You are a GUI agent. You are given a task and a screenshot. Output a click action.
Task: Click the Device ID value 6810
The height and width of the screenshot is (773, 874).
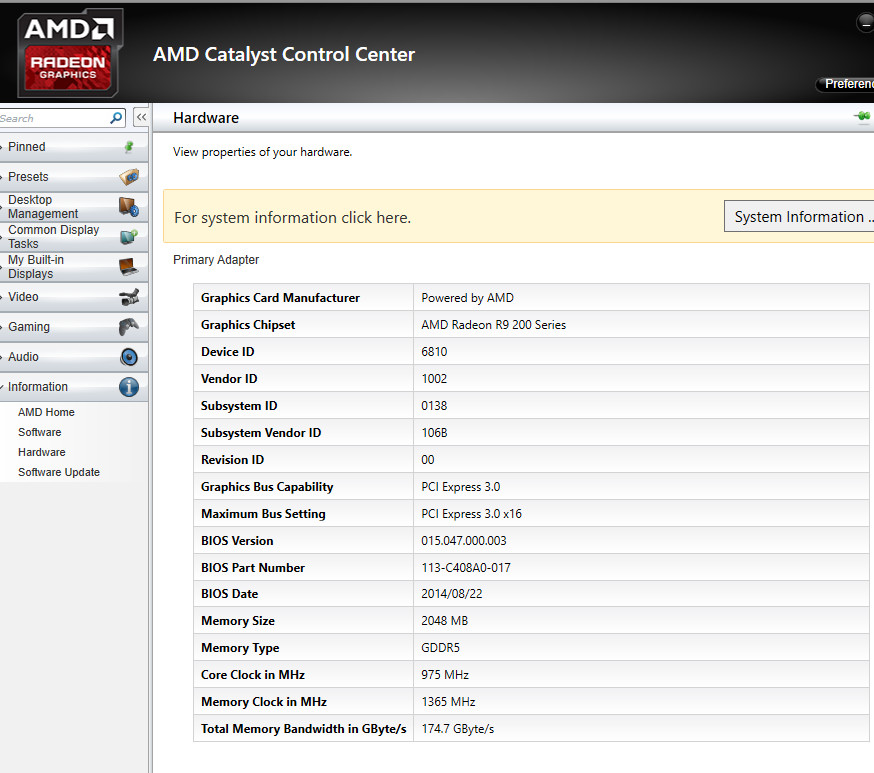pos(434,352)
